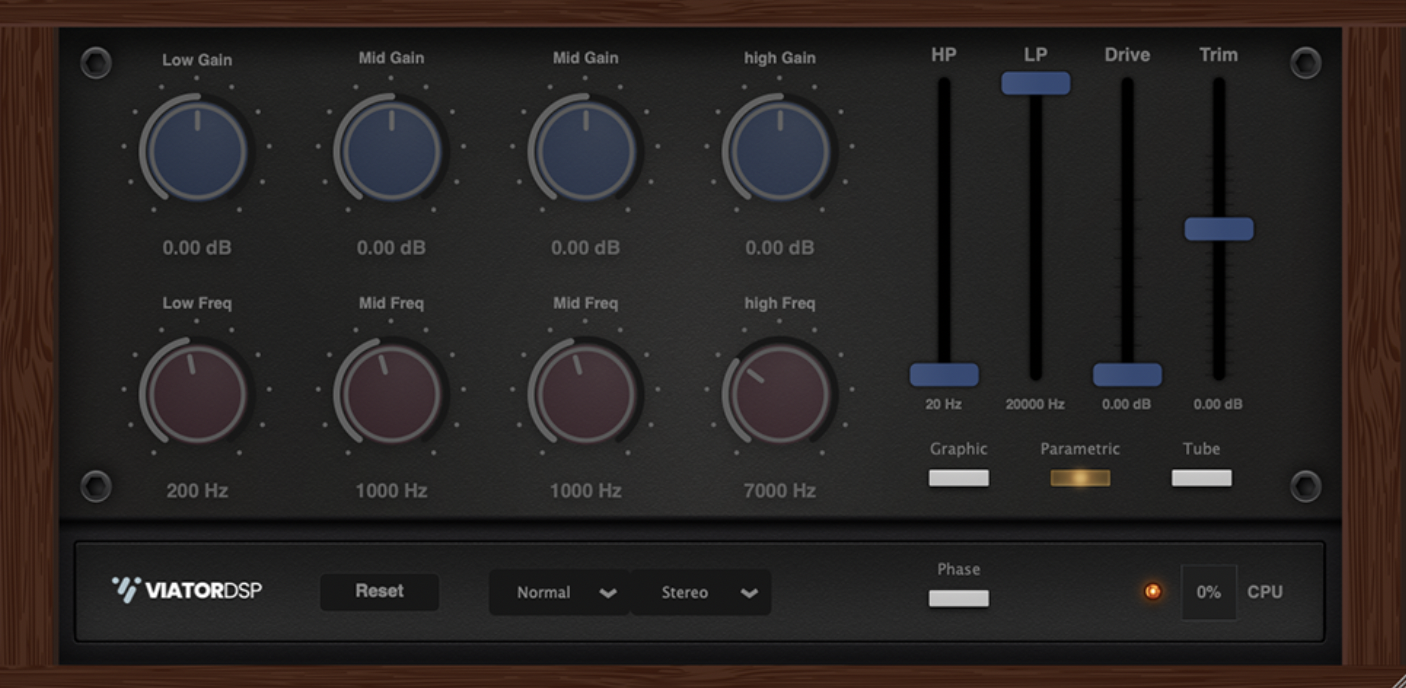The width and height of the screenshot is (1406, 688).
Task: Click the high Gain knob
Action: pyautogui.click(x=779, y=151)
